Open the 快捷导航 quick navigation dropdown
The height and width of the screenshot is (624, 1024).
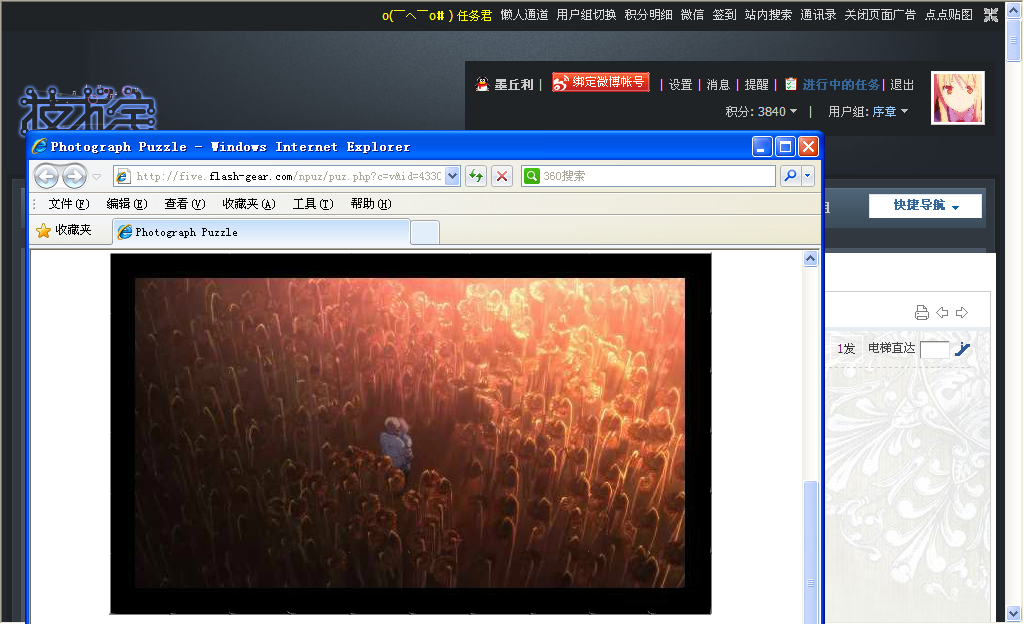click(x=925, y=206)
